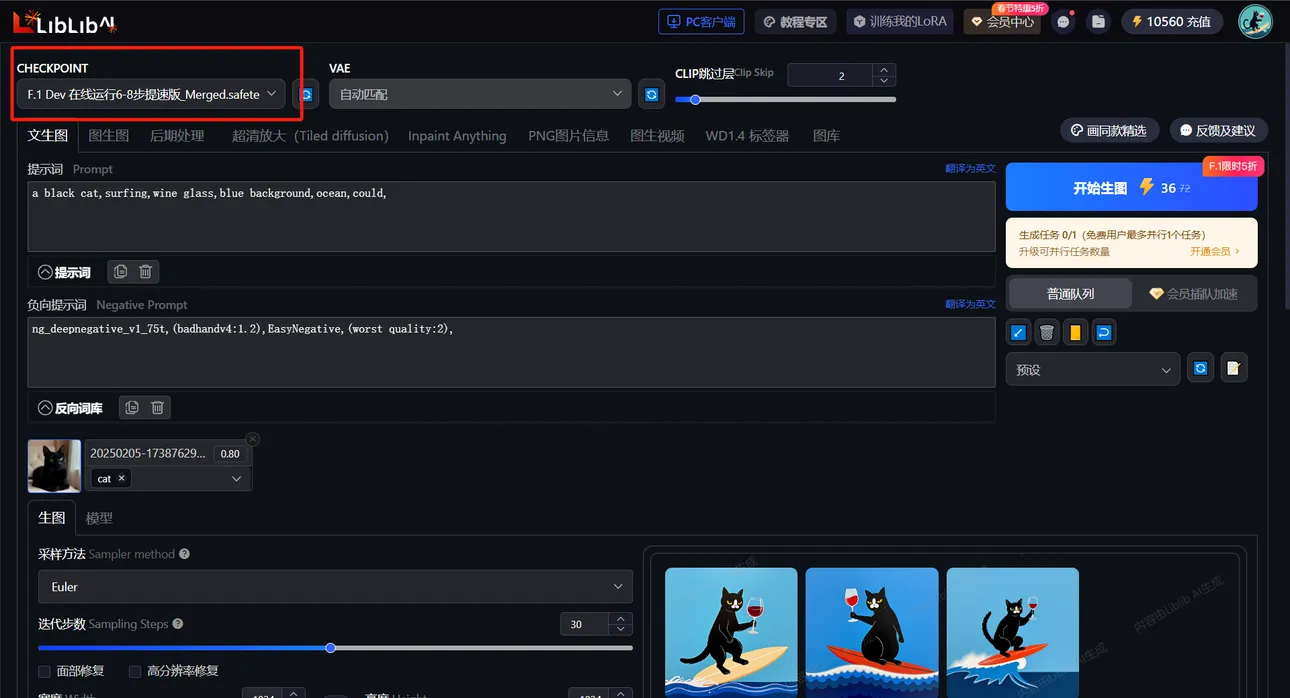Open the VAE 自动匹配 dropdown

(480, 94)
